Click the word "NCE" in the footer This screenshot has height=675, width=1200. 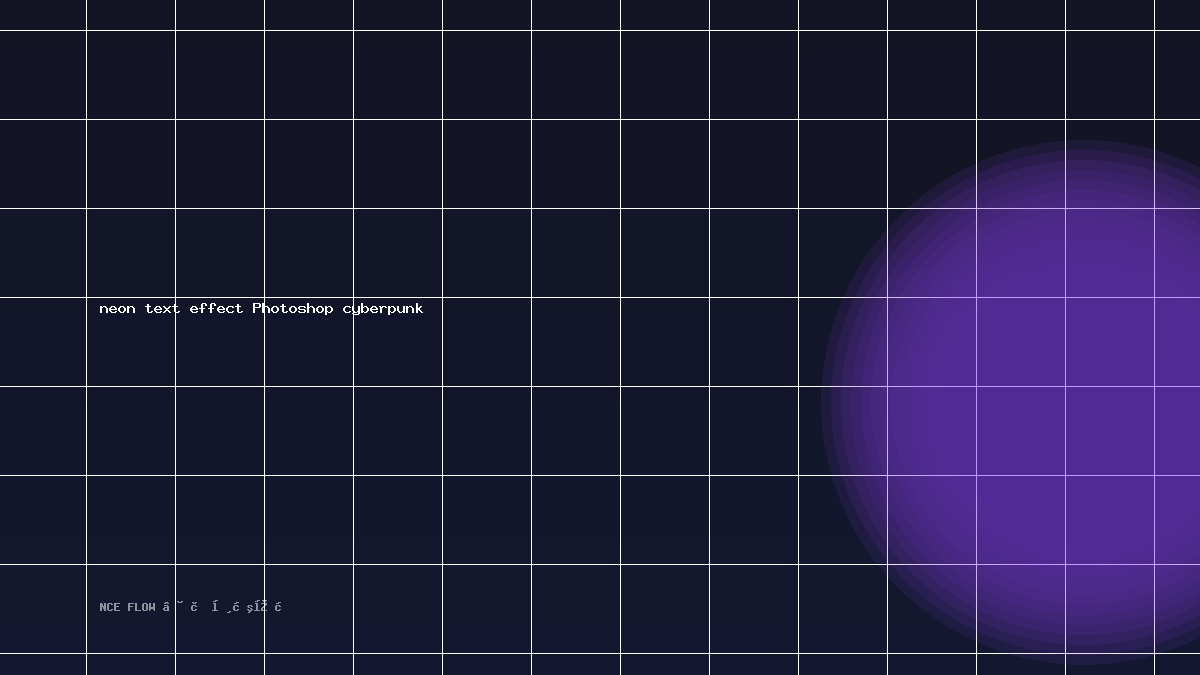click(110, 607)
